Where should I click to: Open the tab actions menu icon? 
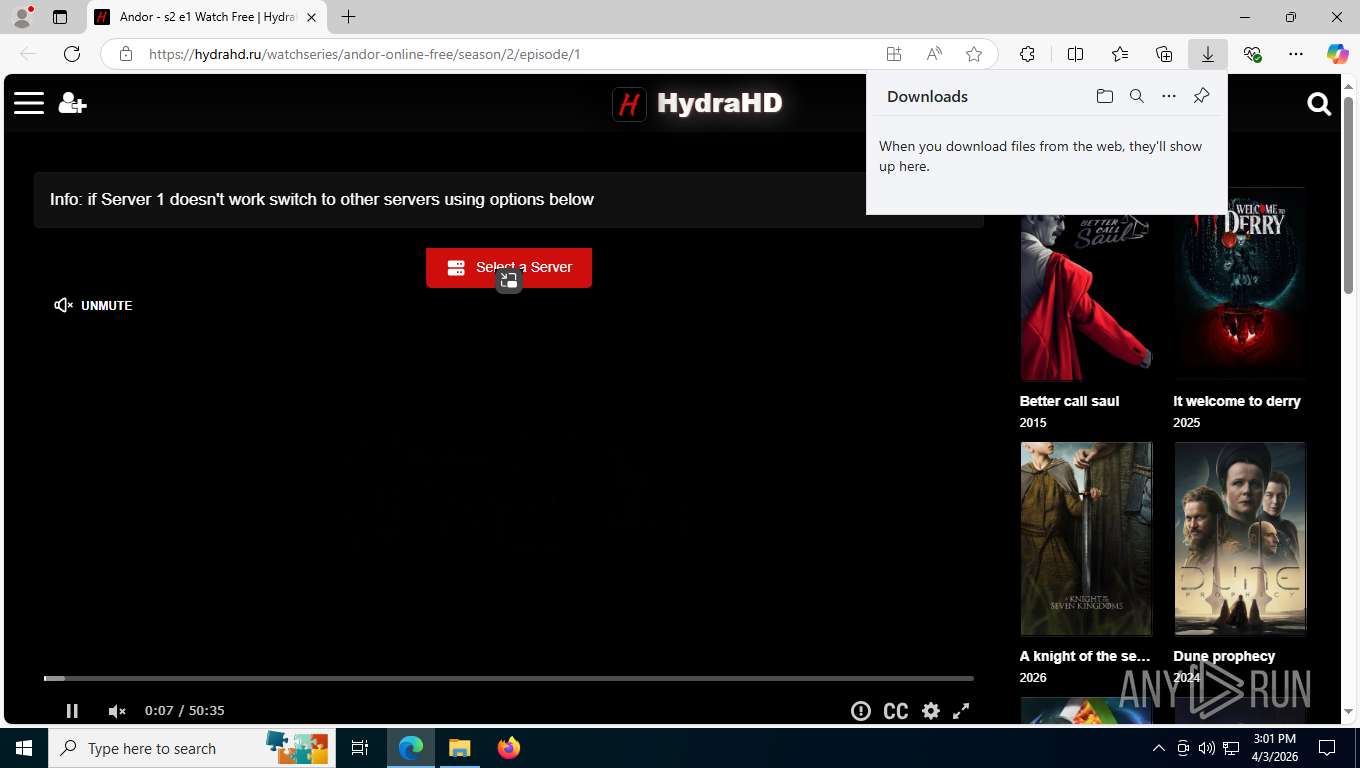click(60, 17)
